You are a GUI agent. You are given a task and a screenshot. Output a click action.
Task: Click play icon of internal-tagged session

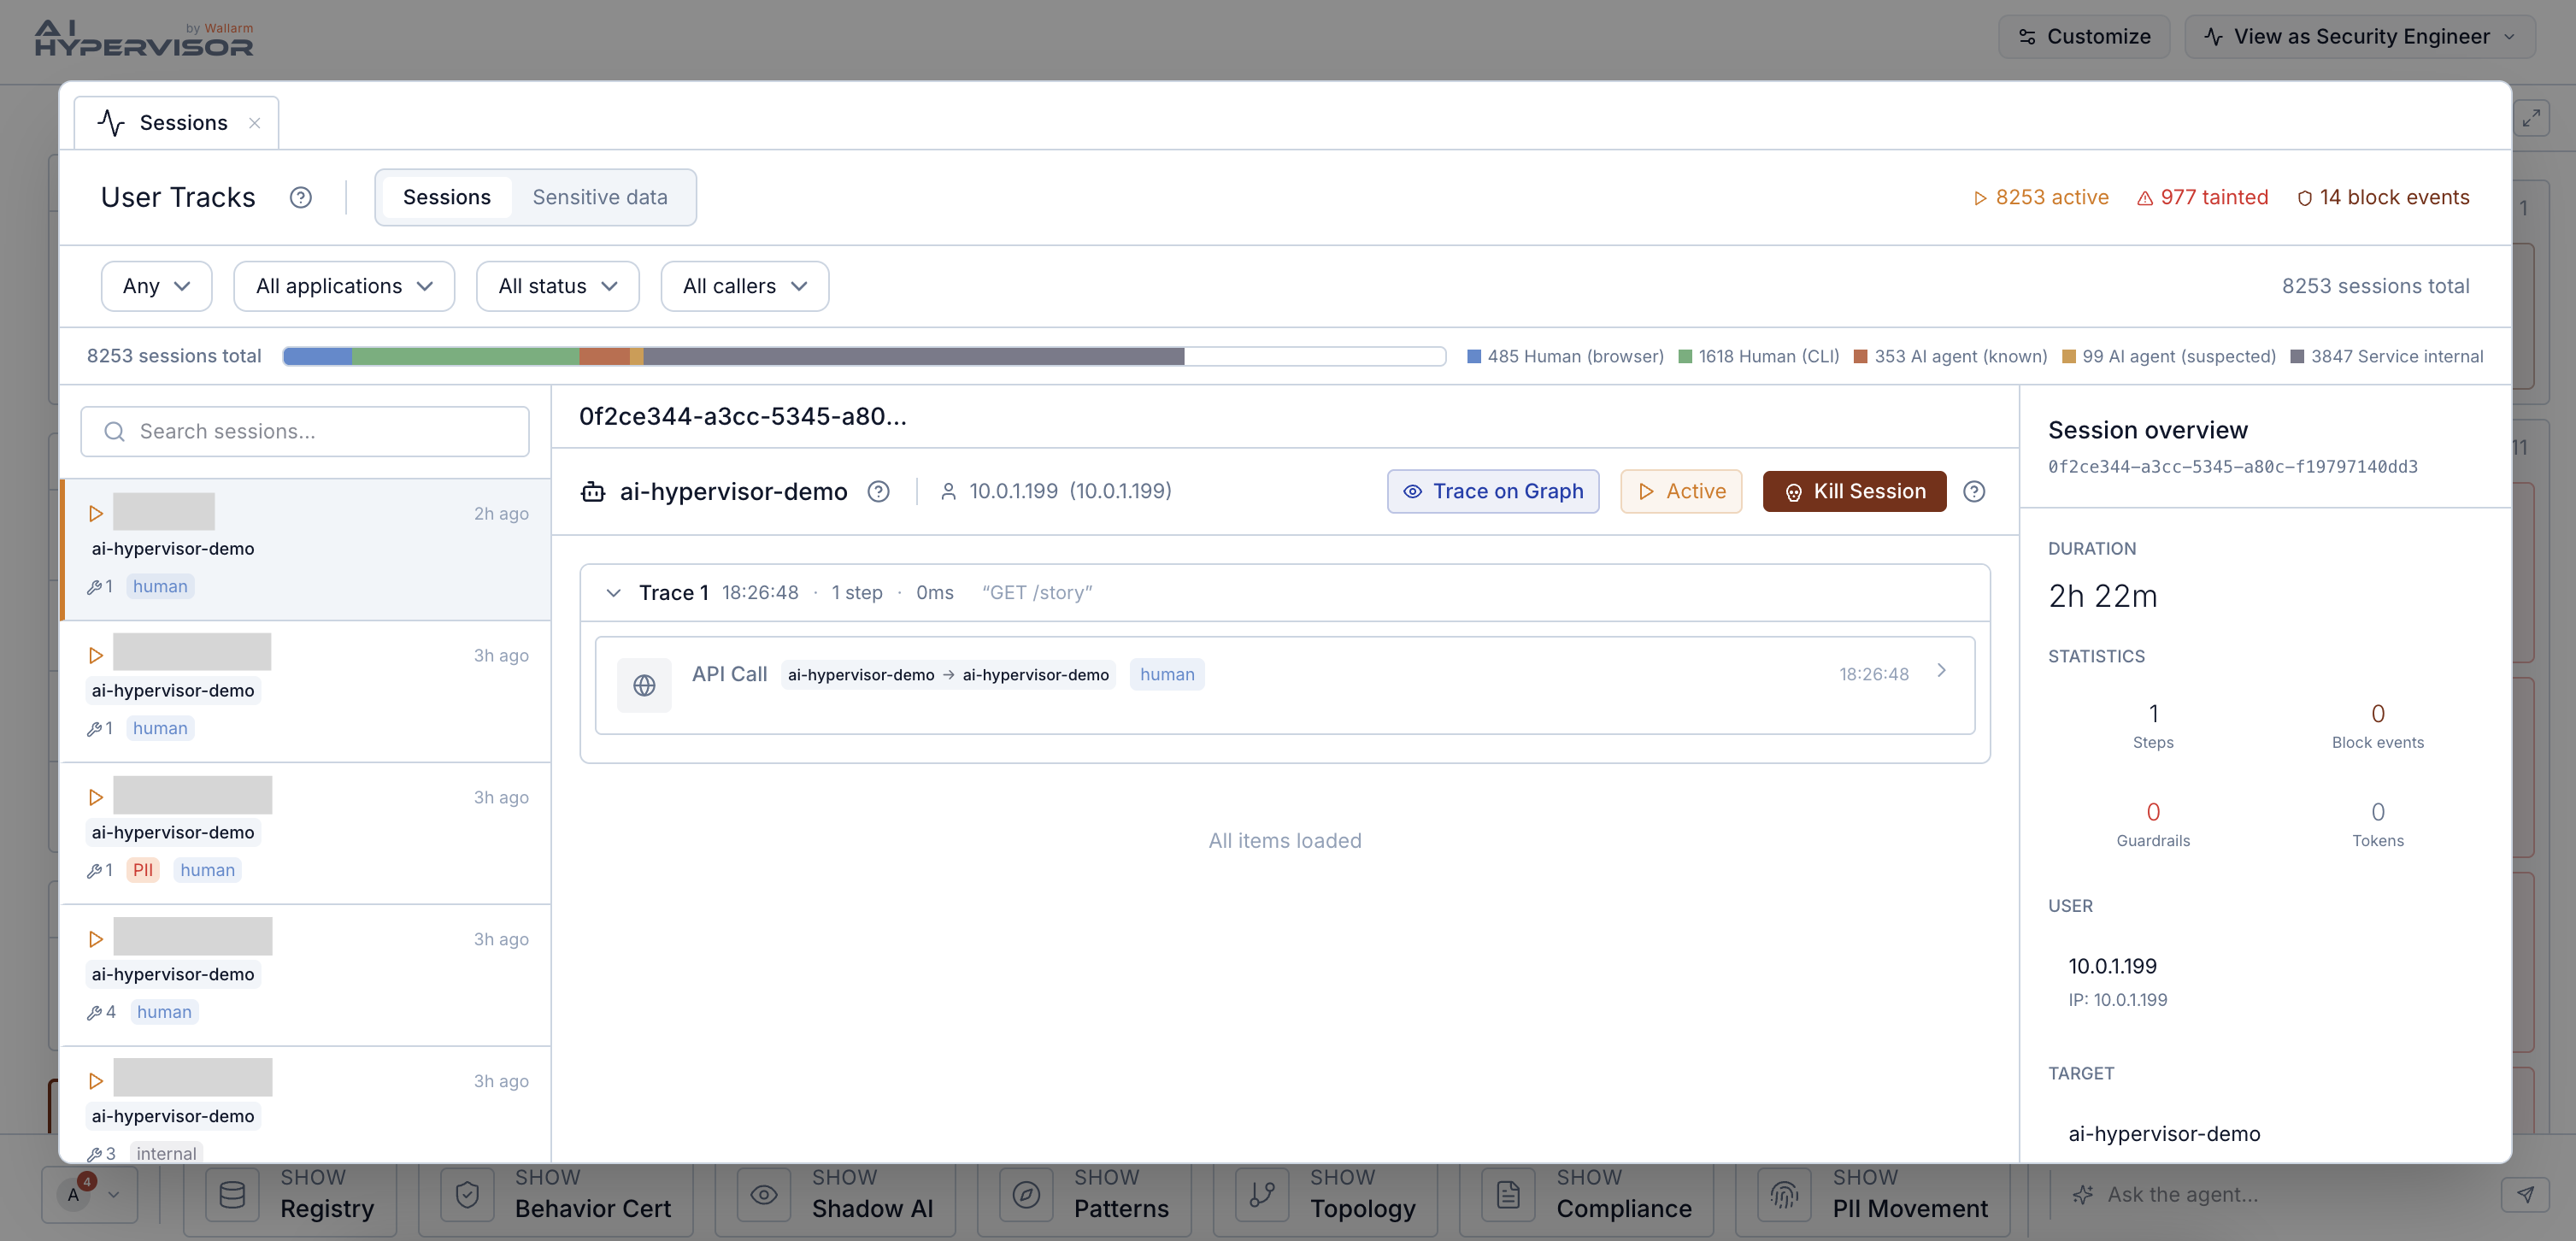96,1081
